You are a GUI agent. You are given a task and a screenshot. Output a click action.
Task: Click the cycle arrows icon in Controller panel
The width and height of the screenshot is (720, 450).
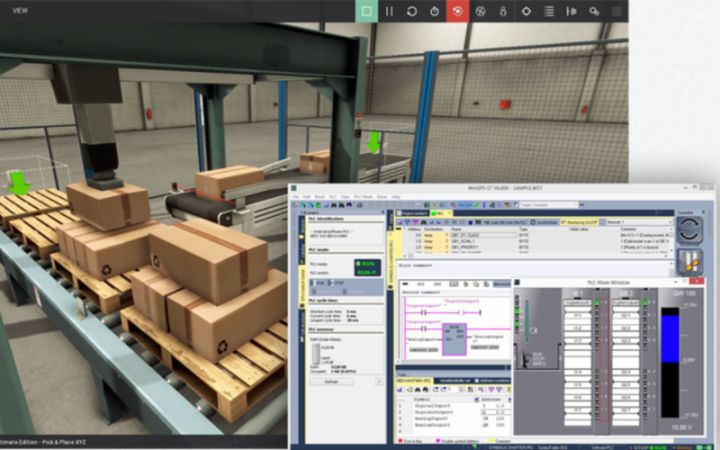[689, 230]
